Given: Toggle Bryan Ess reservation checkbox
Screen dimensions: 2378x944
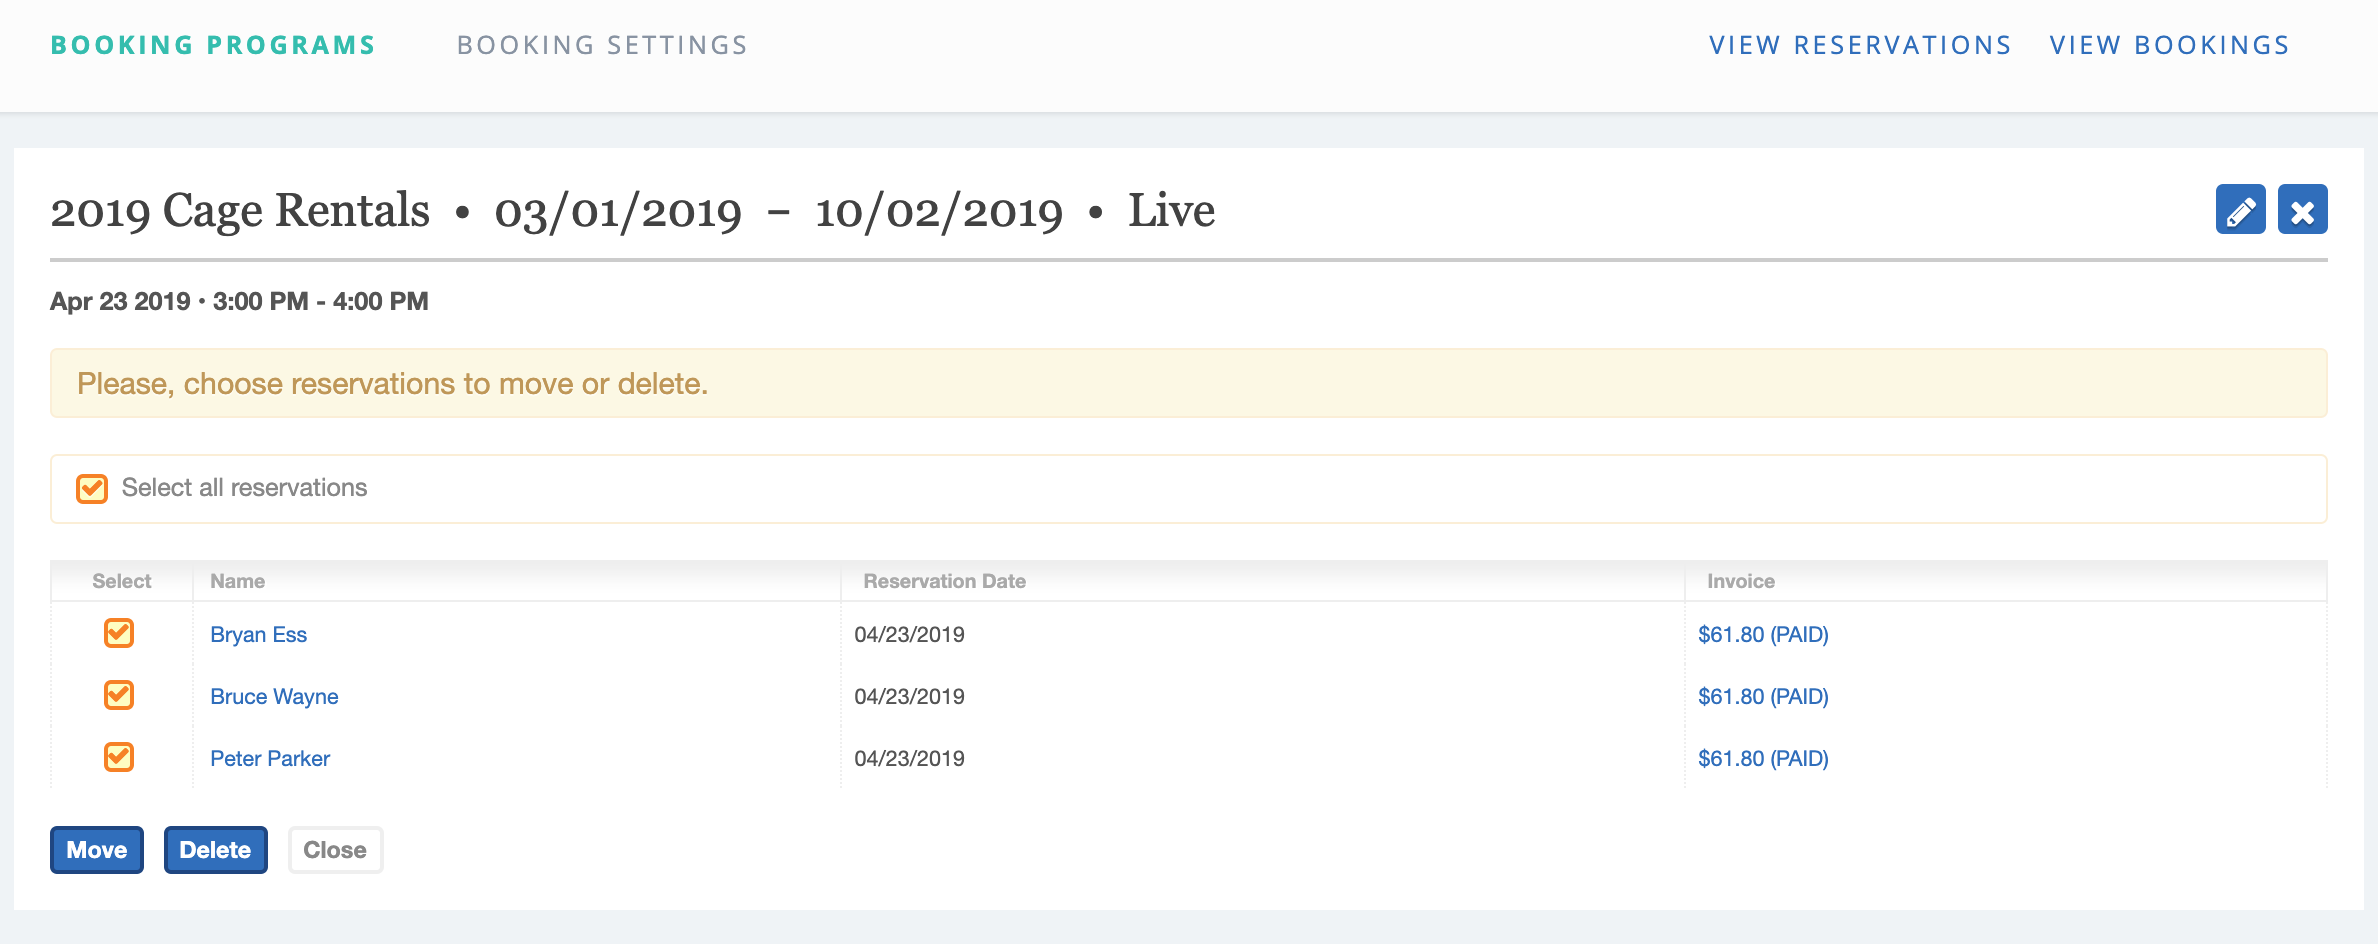Looking at the screenshot, I should (x=119, y=633).
